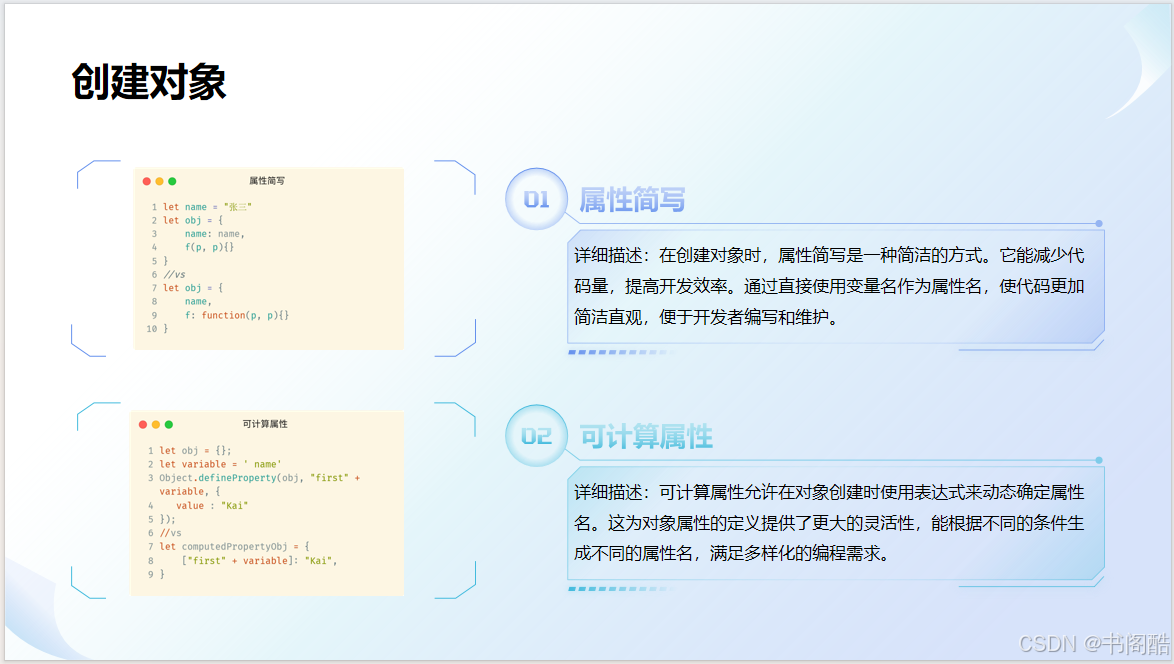Image resolution: width=1174 pixels, height=664 pixels.
Task: Click code line let variable = ' name'
Action: click(x=220, y=464)
